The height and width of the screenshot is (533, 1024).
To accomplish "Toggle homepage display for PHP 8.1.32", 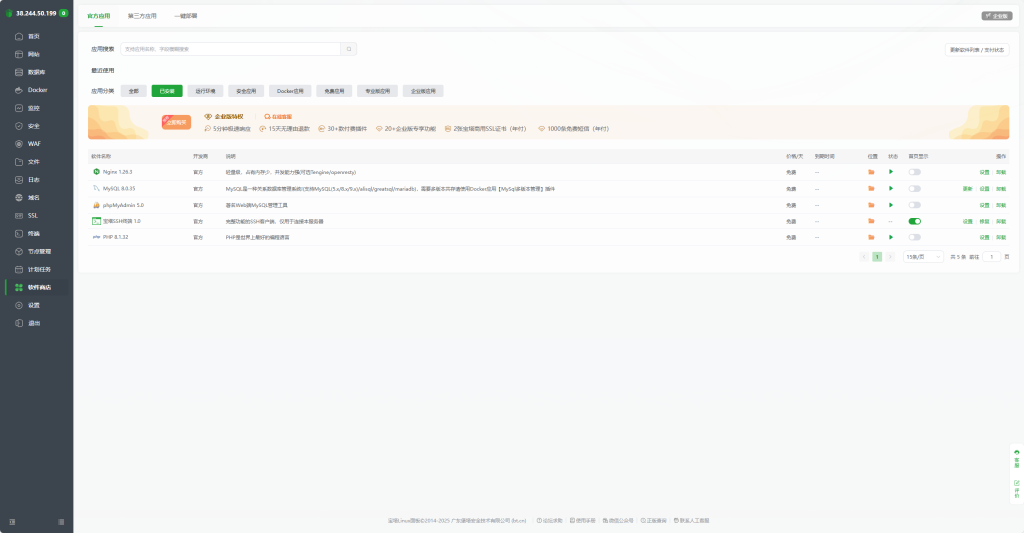I will click(x=914, y=237).
